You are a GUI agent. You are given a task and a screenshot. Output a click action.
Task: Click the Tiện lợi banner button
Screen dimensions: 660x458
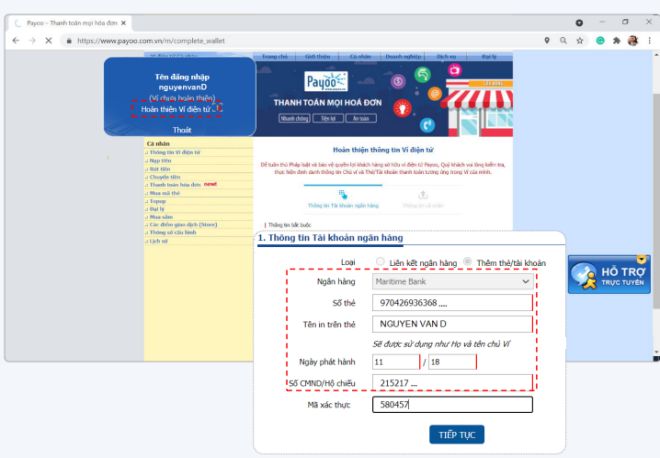328,119
